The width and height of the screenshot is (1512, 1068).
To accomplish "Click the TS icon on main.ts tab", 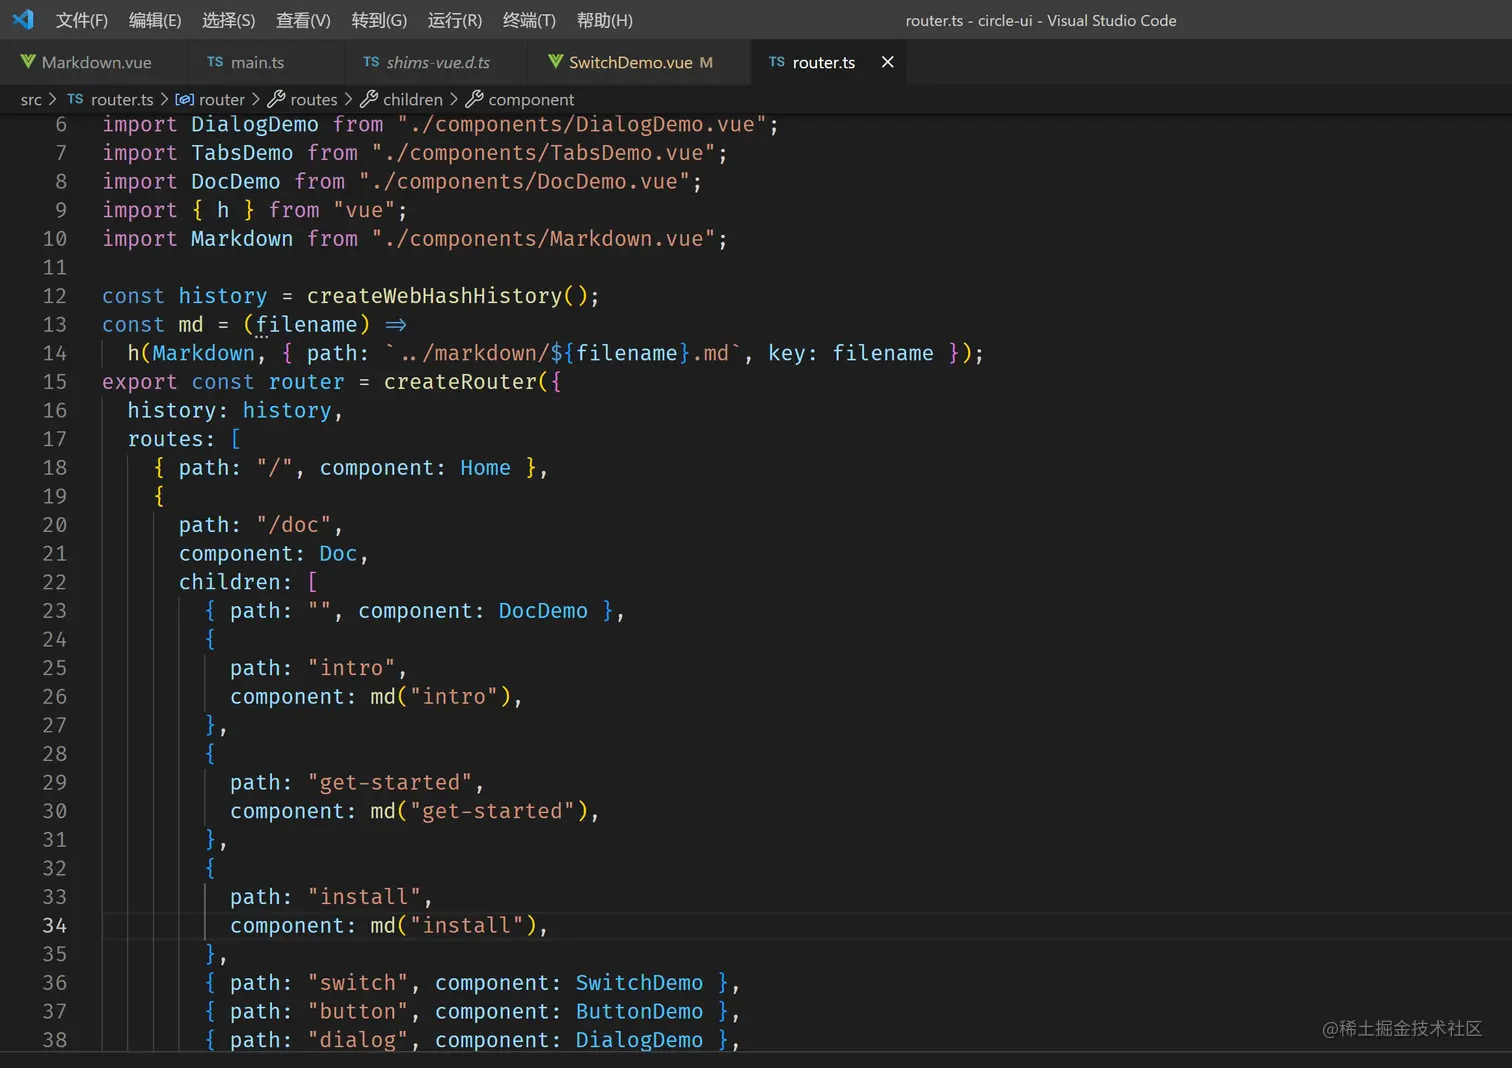I will pyautogui.click(x=215, y=62).
